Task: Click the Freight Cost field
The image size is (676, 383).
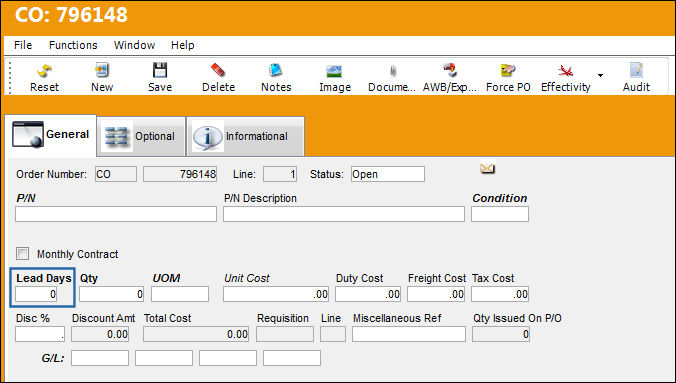Action: [x=436, y=294]
